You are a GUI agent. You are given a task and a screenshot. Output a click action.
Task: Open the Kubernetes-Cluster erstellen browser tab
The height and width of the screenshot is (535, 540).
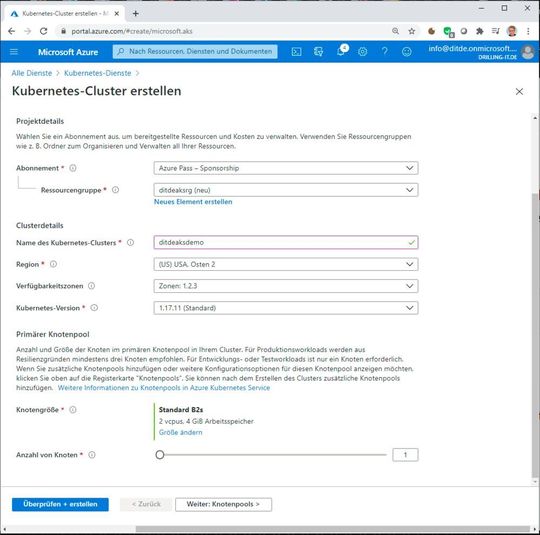64,13
